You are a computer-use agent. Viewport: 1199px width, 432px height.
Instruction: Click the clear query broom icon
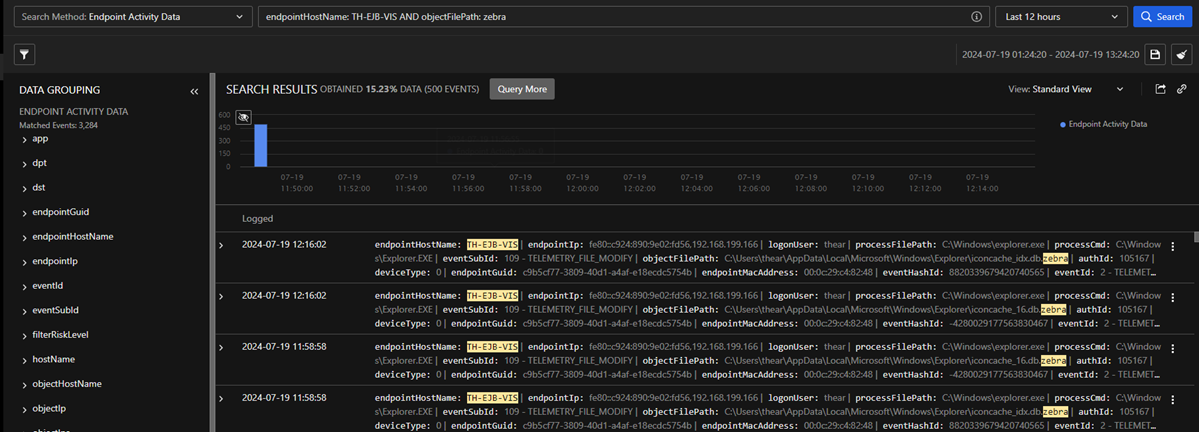pyautogui.click(x=1181, y=55)
